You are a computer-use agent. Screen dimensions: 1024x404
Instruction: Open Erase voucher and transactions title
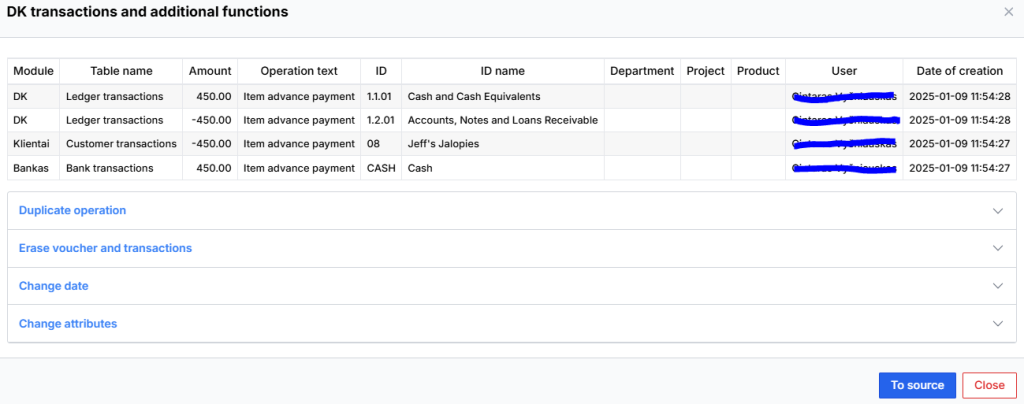coord(105,248)
